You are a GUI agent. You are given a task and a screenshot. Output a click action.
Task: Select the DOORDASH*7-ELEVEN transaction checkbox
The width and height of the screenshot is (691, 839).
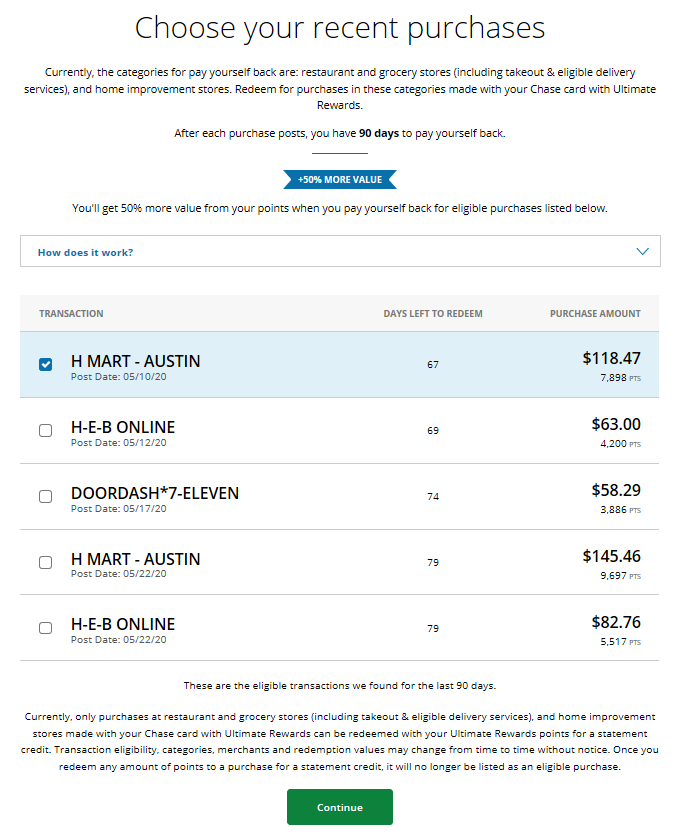[45, 497]
